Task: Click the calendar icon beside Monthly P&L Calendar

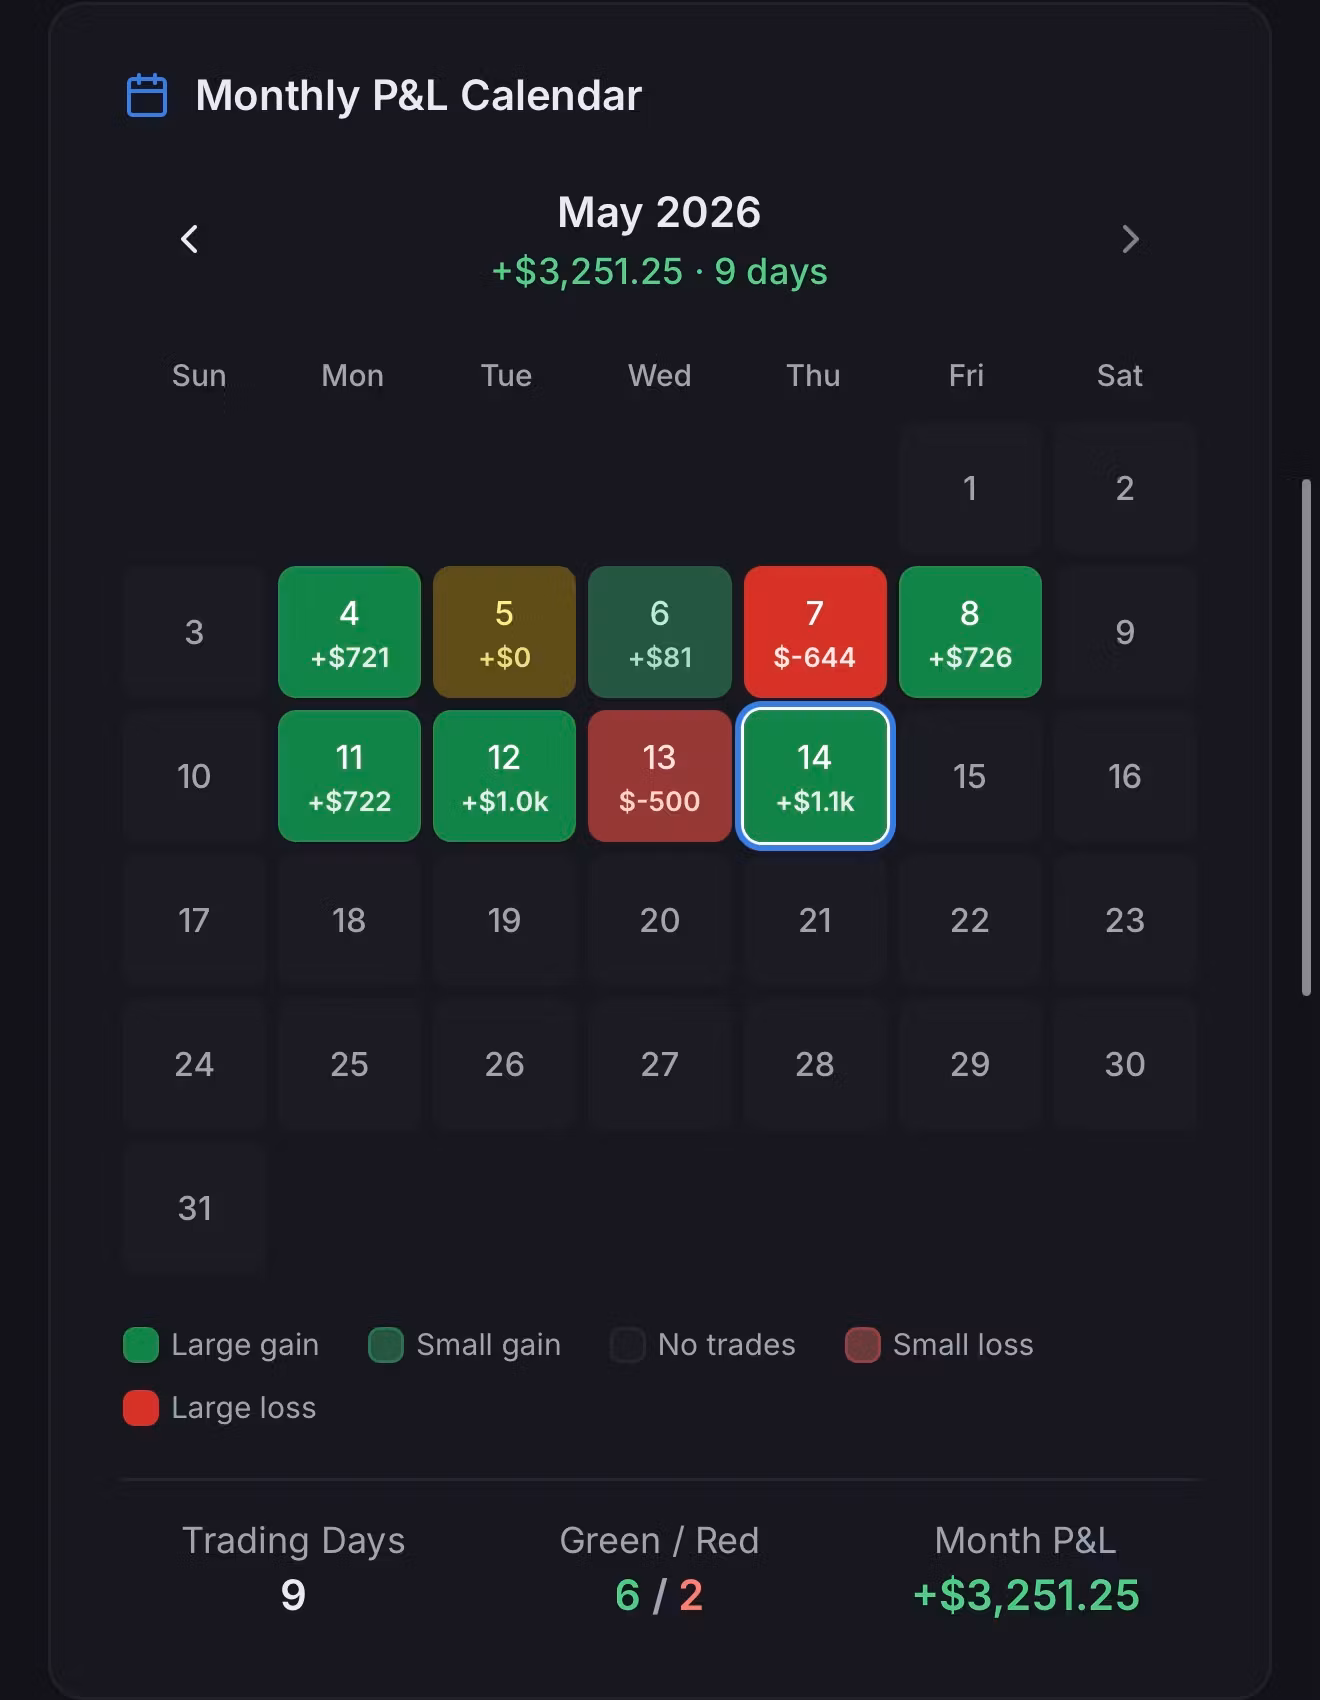Action: (147, 96)
